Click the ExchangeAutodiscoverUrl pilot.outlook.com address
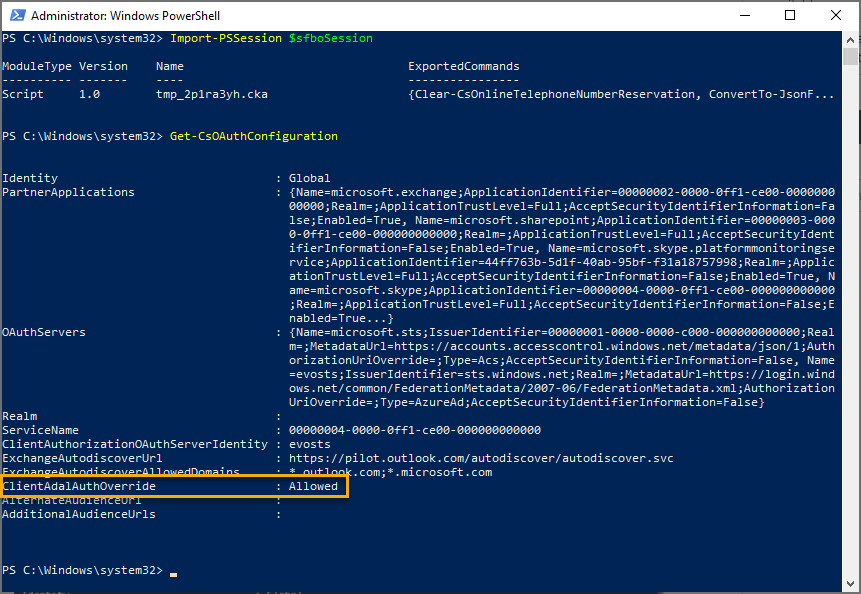861x594 pixels. 481,458
